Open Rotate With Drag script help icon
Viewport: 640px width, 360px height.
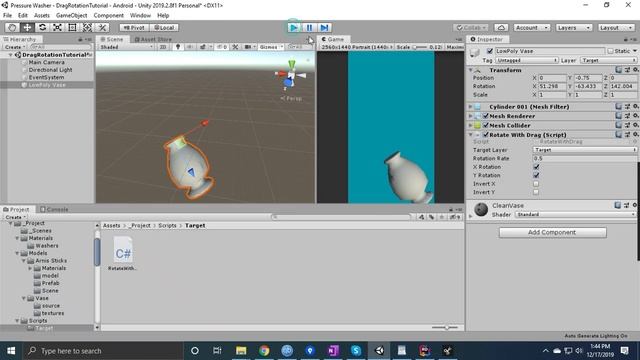pos(619,135)
